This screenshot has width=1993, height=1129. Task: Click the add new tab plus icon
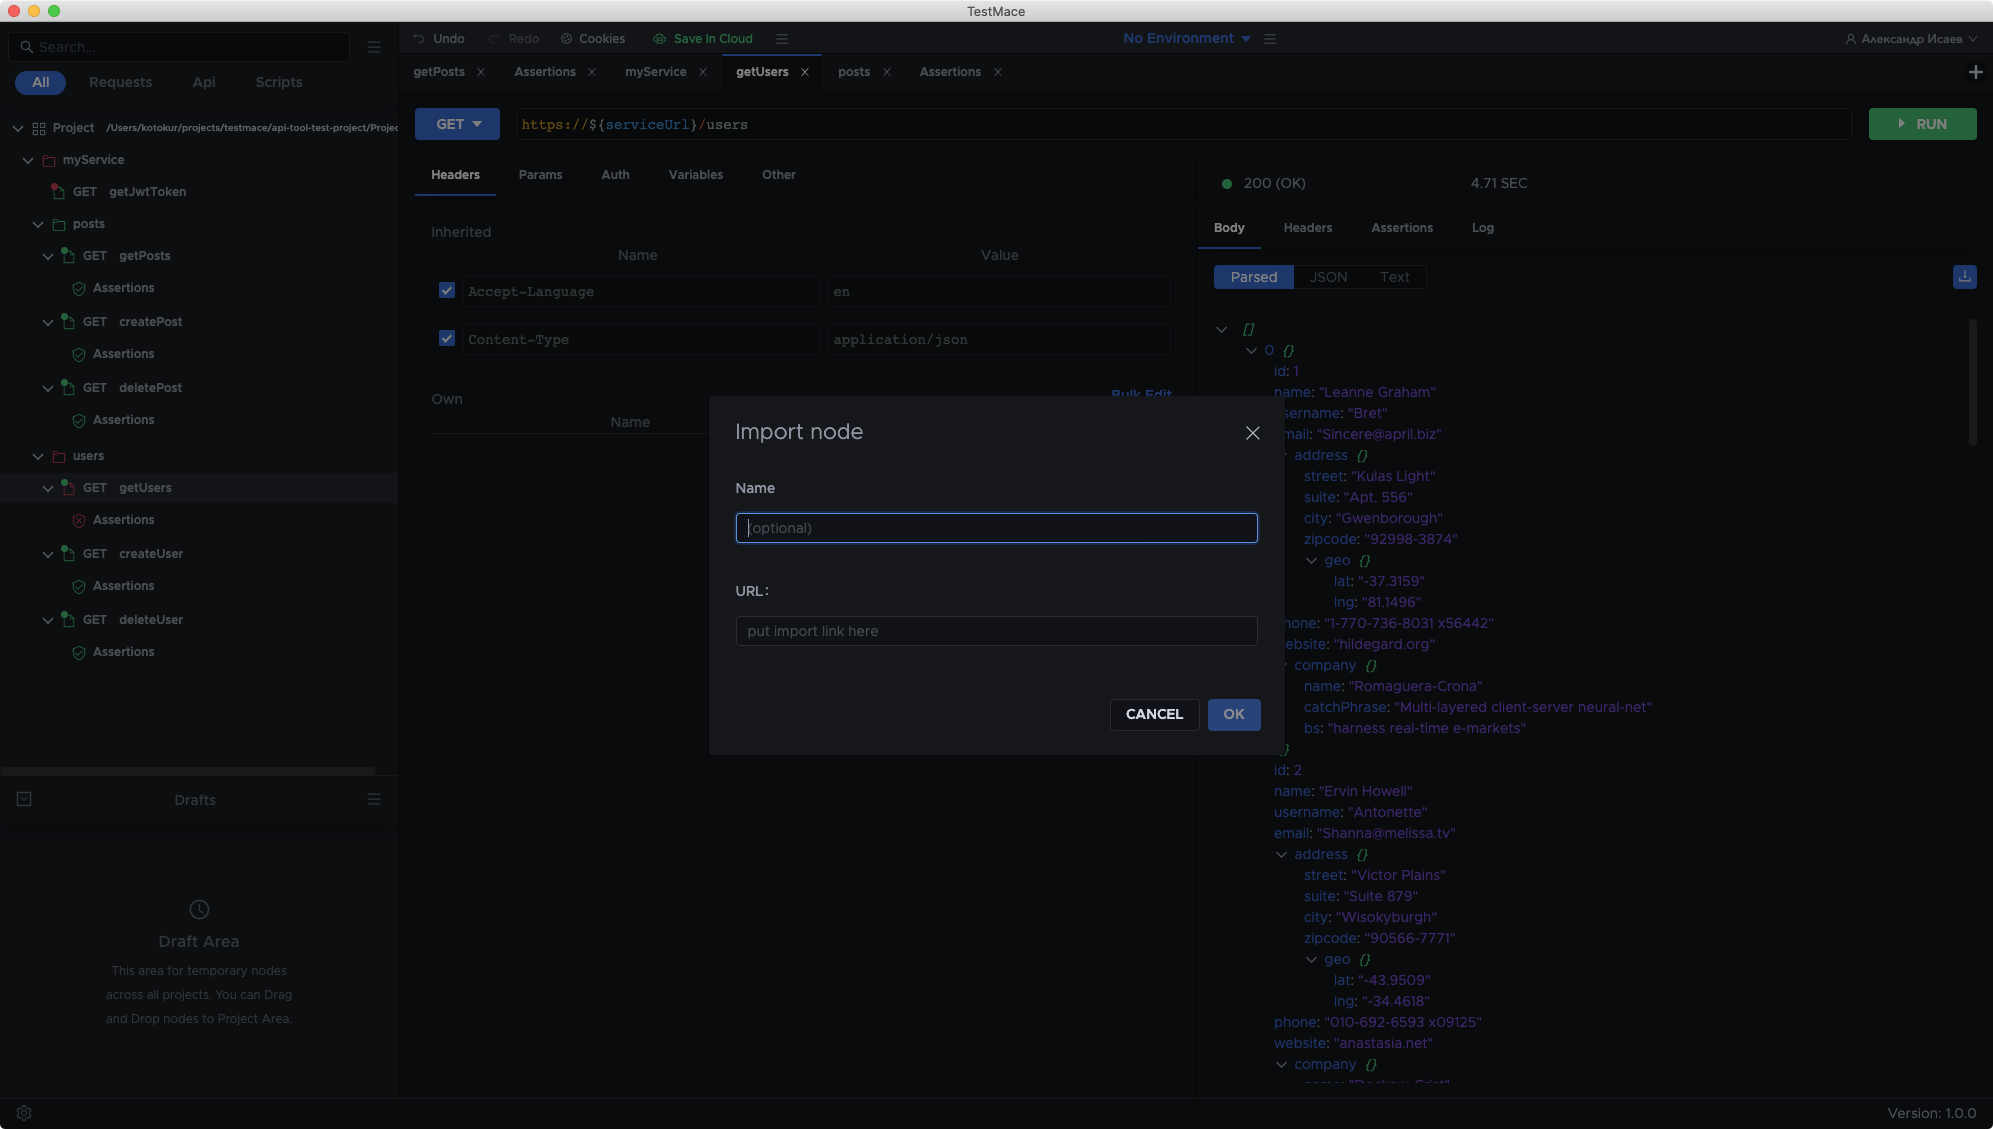tap(1975, 72)
